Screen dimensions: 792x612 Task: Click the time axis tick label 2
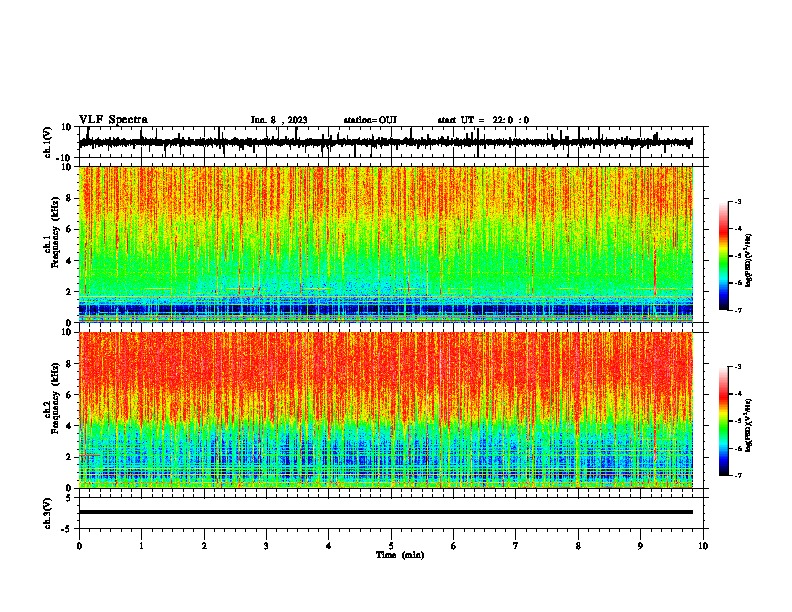(x=204, y=546)
